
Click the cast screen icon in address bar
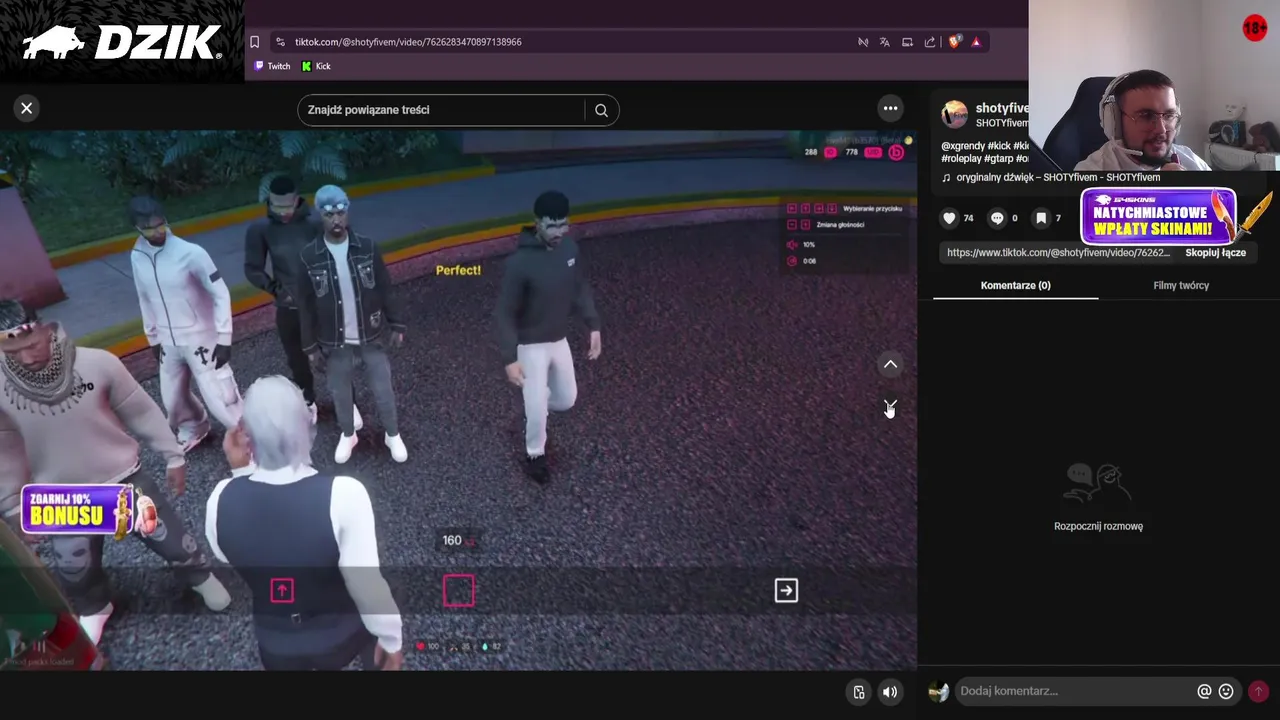pyautogui.click(x=907, y=42)
